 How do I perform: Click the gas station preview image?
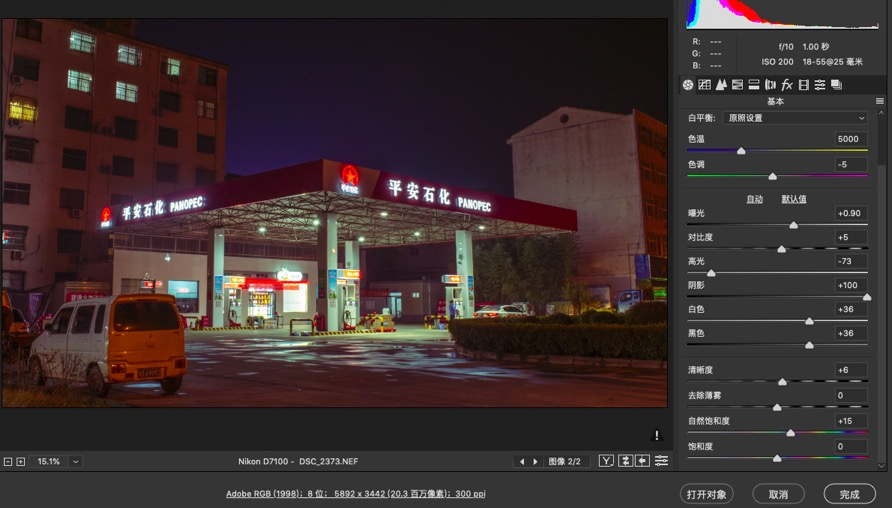click(x=334, y=213)
